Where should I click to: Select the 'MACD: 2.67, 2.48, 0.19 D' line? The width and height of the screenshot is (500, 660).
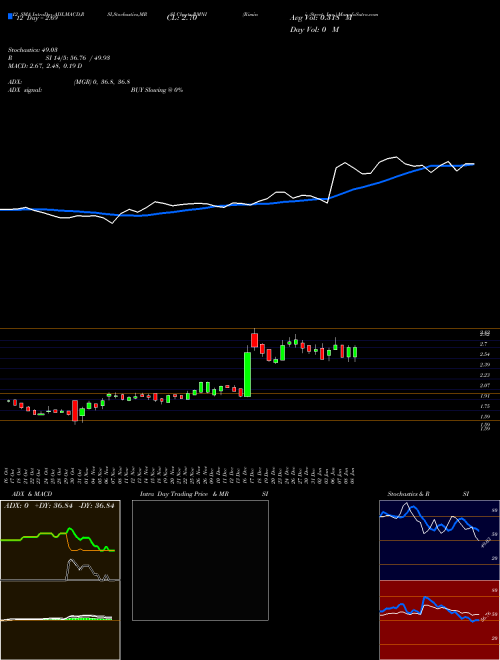pos(45,66)
